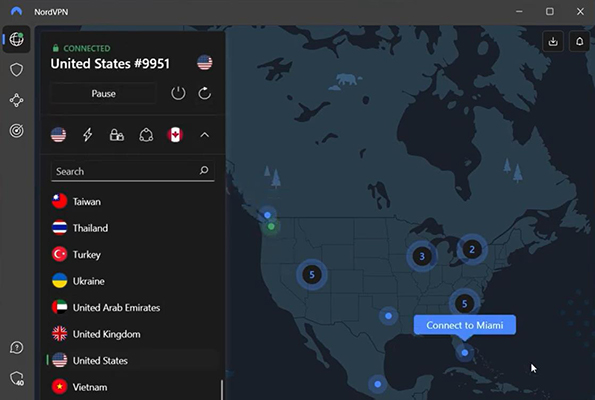Select Turkey in country list
Screen dimensions: 595x400
point(132,255)
